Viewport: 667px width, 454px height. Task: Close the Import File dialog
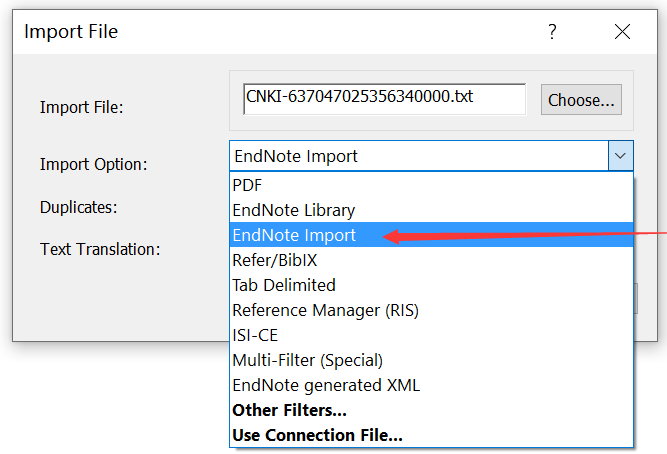[622, 32]
